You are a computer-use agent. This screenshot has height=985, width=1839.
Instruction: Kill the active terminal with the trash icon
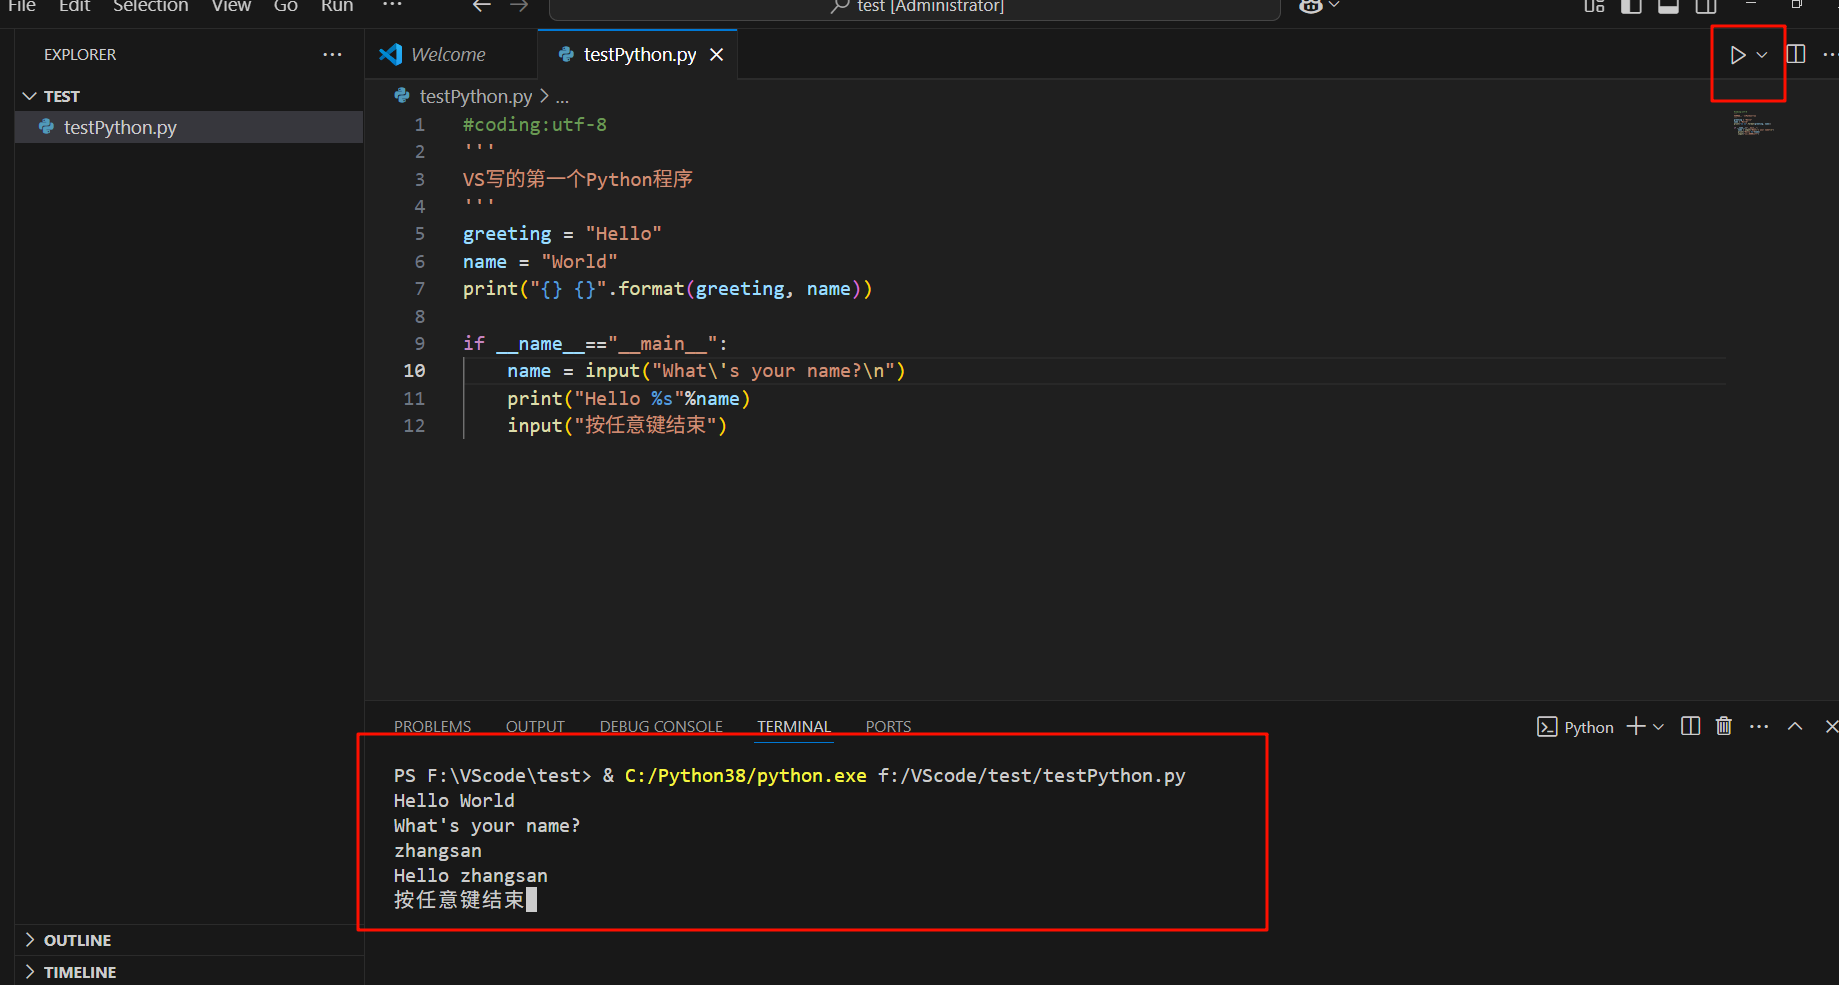[1723, 726]
